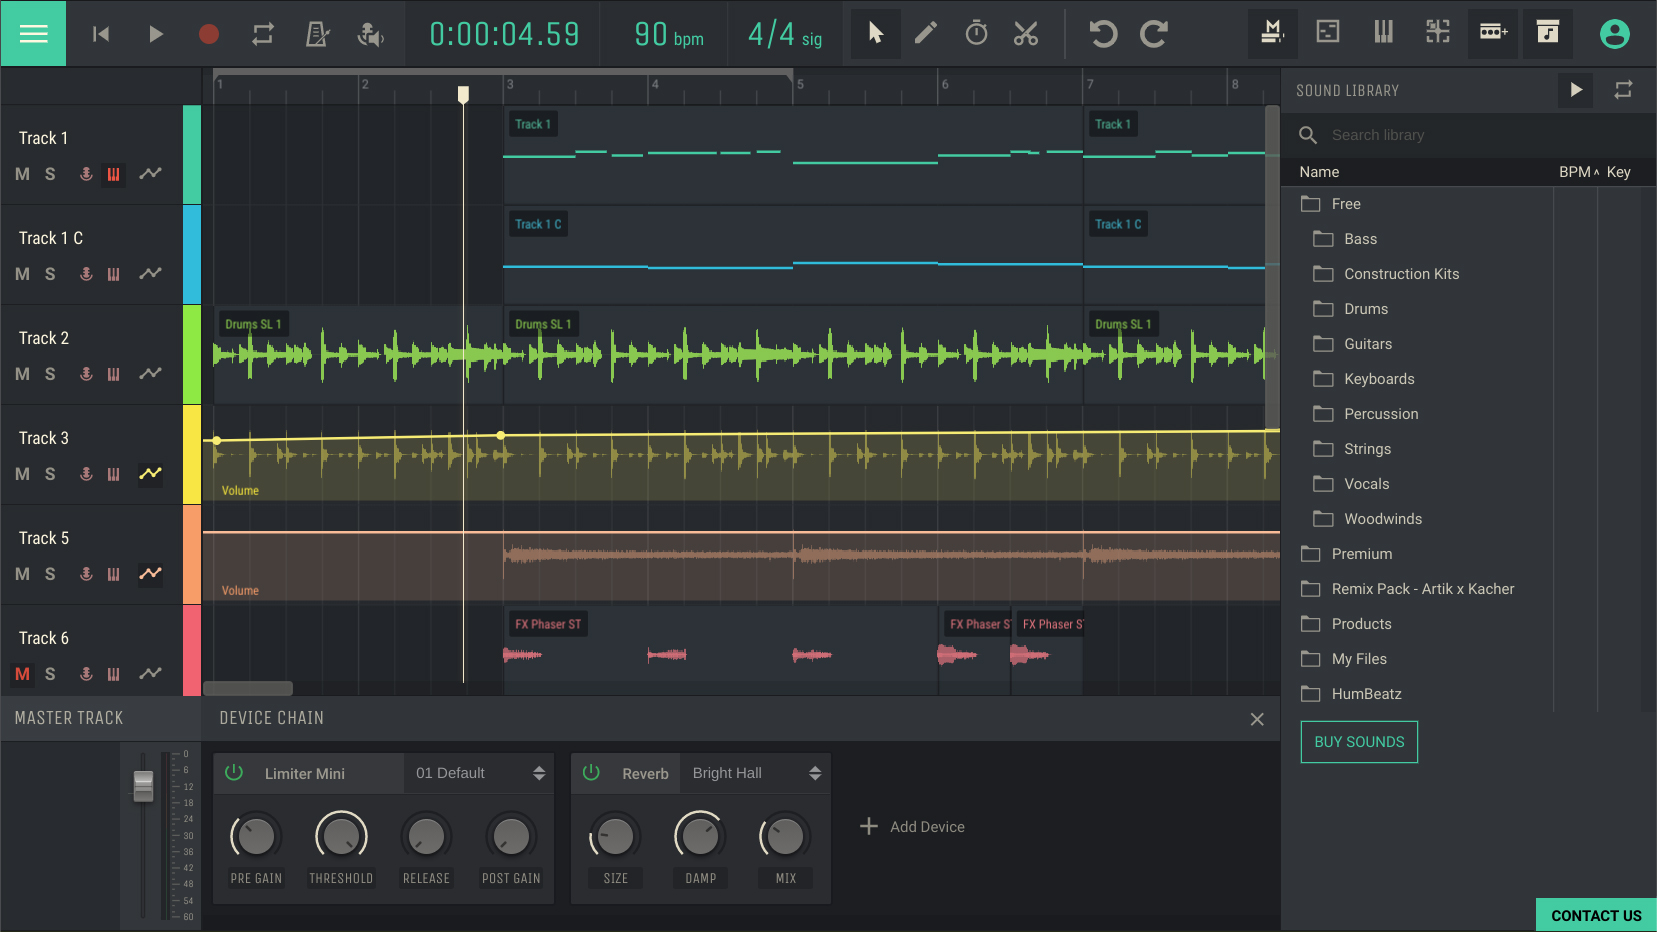Arm Track 5 for recording
1657x932 pixels.
tap(86, 574)
